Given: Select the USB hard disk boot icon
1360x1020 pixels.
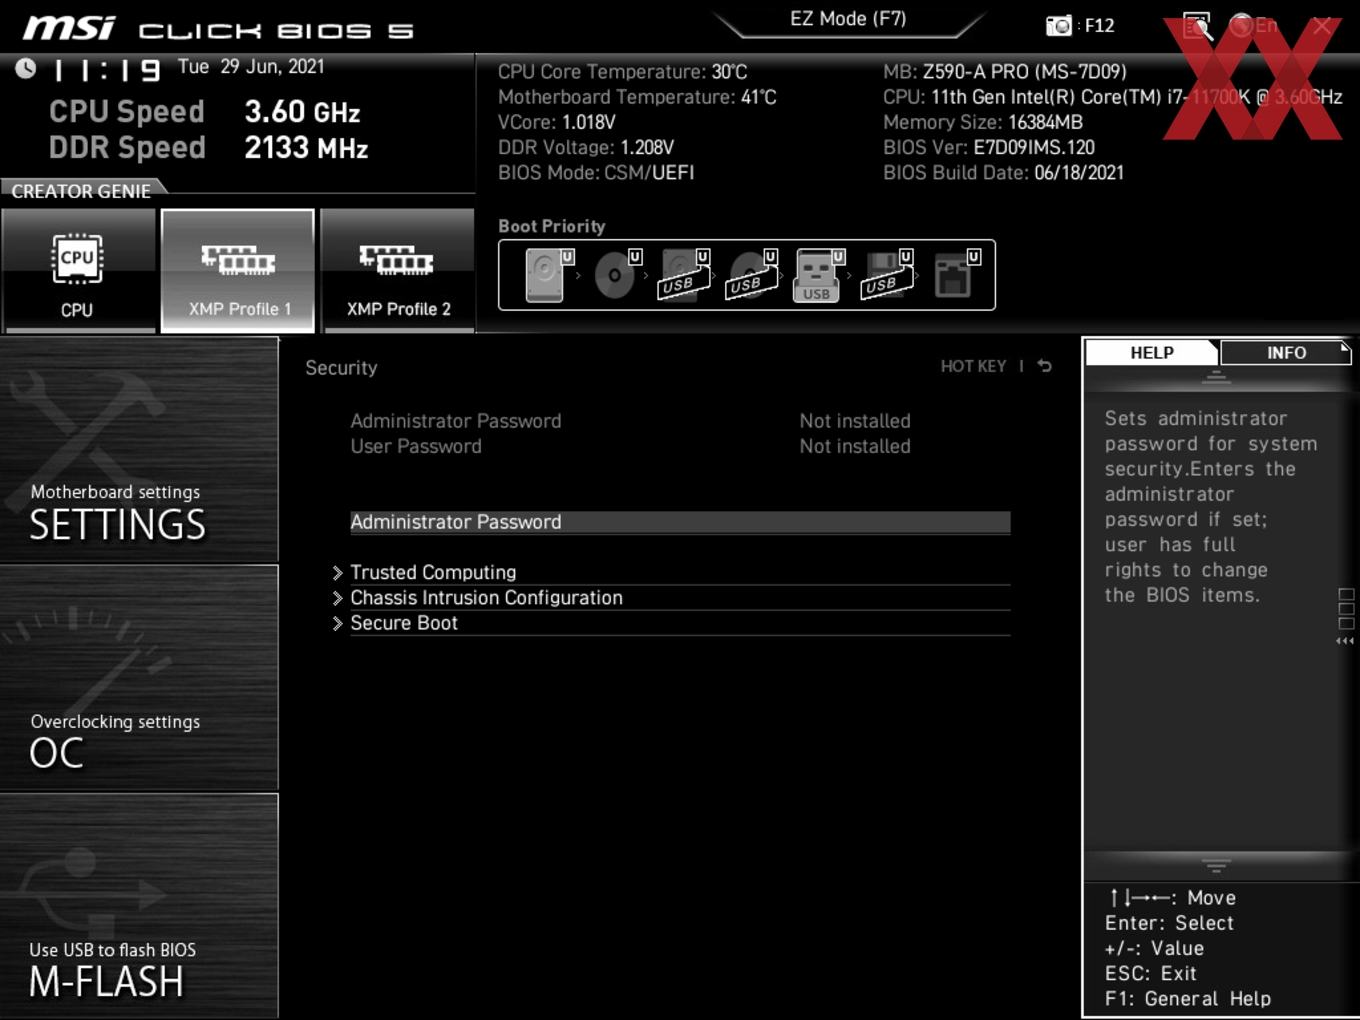Looking at the screenshot, I should [684, 274].
